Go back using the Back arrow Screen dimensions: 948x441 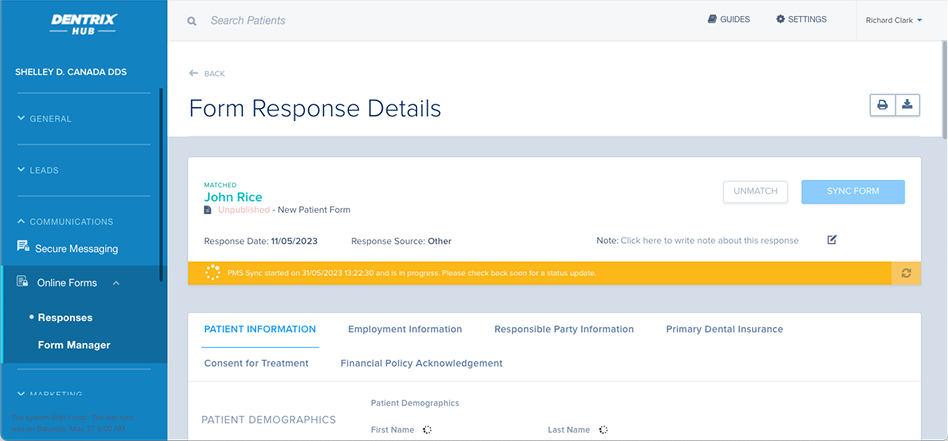[x=193, y=73]
